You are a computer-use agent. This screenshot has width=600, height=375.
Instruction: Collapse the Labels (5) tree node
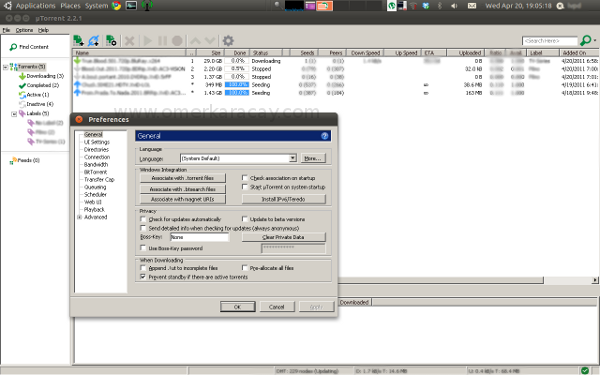(x=14, y=114)
